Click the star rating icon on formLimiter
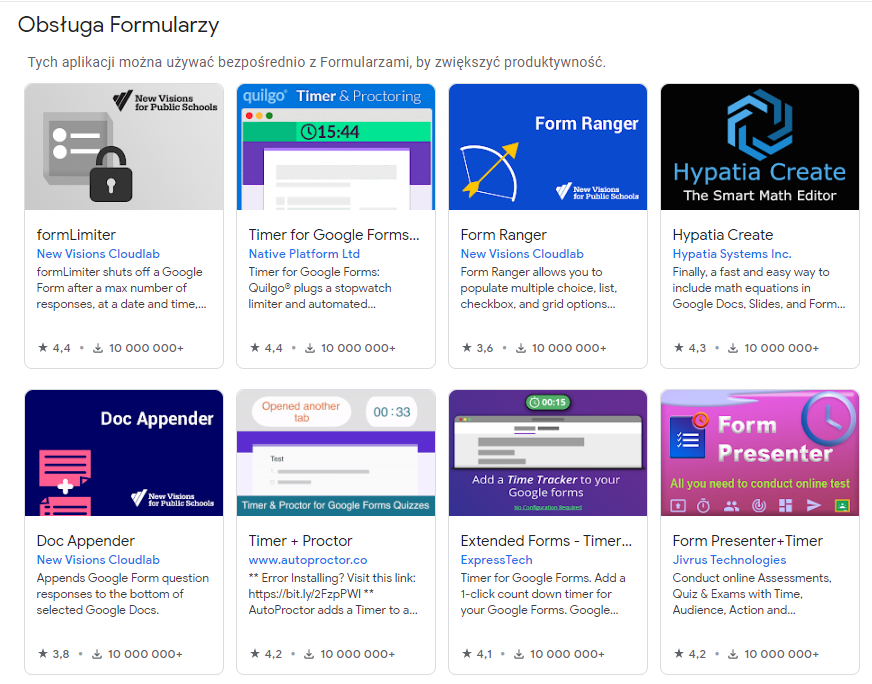Screen dimensions: 872x684 point(42,348)
